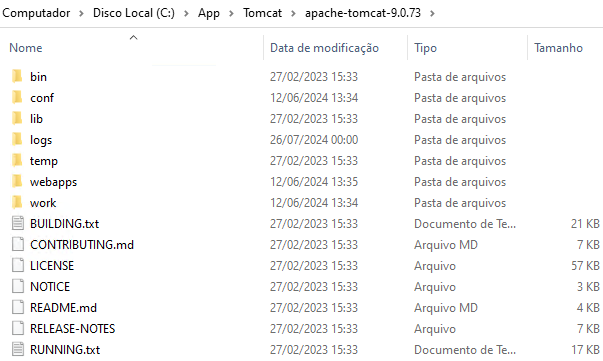Click the CONTRIBUTING.md file icon

[x=18, y=245]
